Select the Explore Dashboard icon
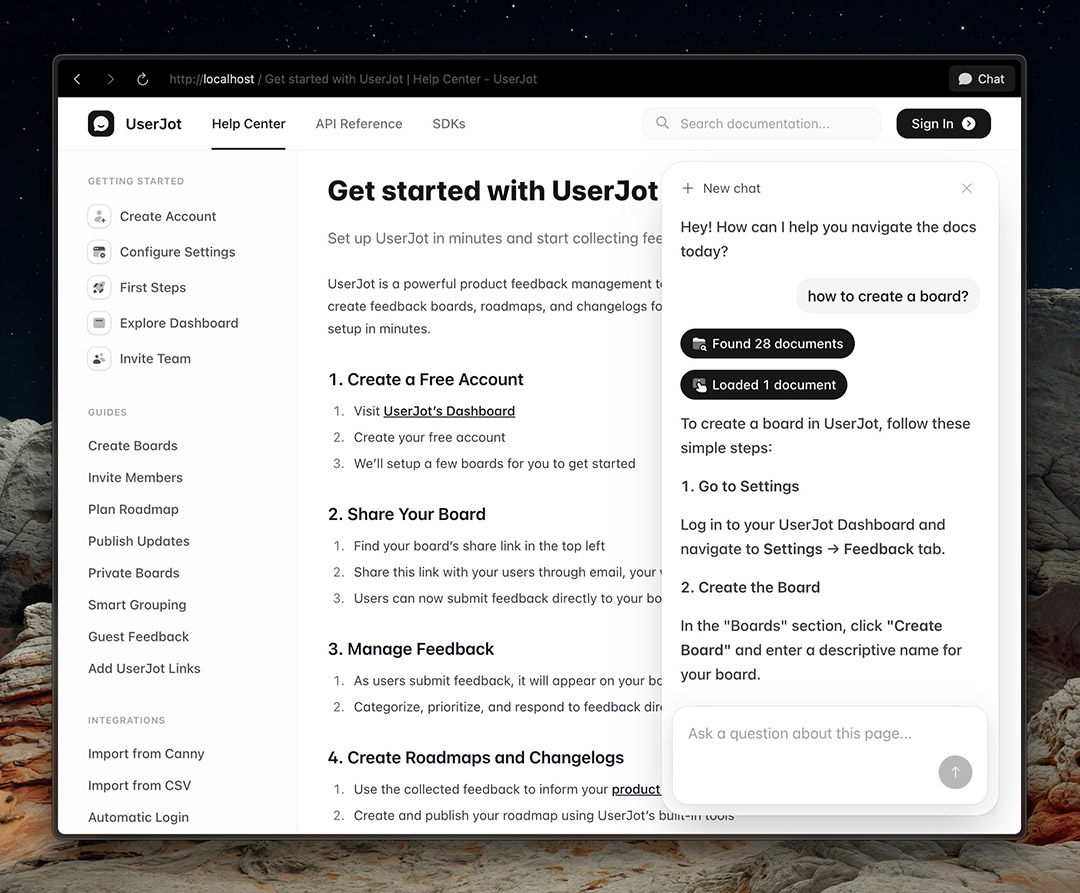 99,323
